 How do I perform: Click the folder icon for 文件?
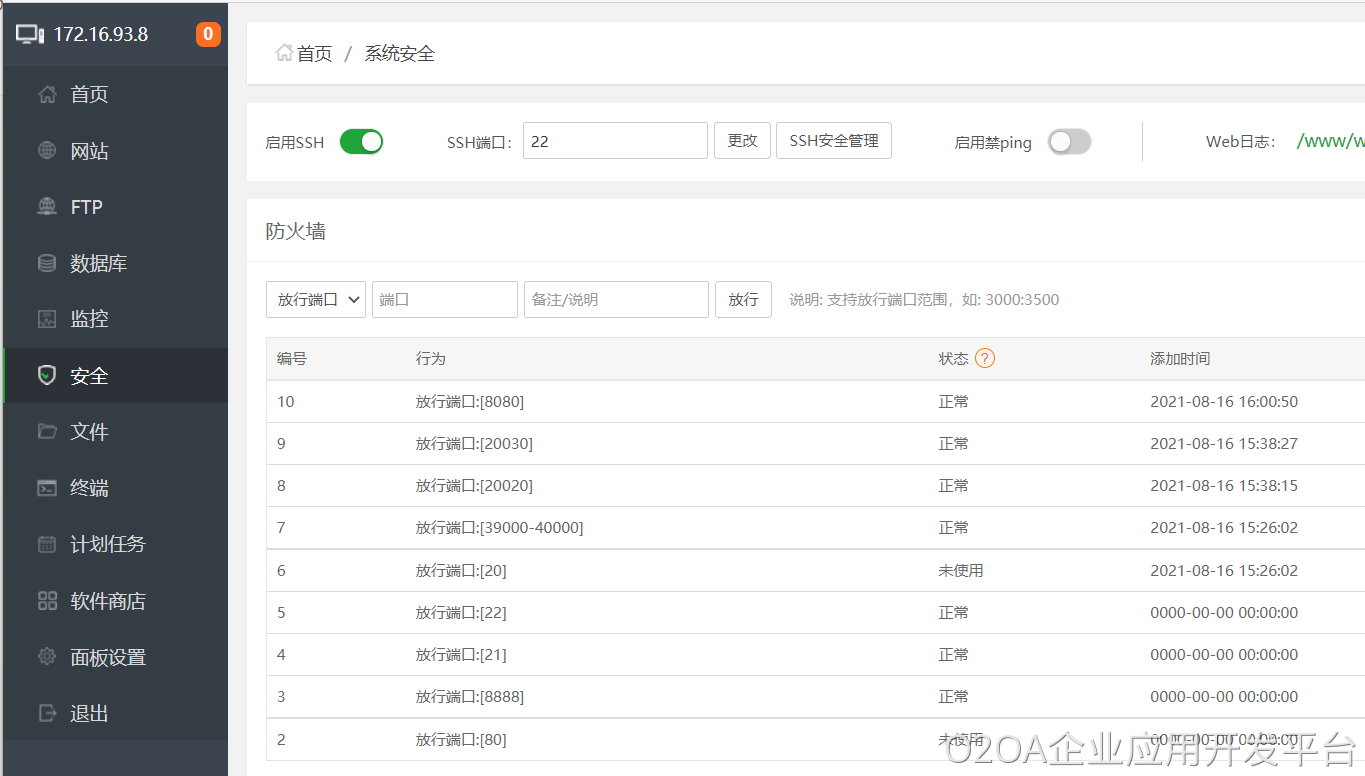pos(47,432)
